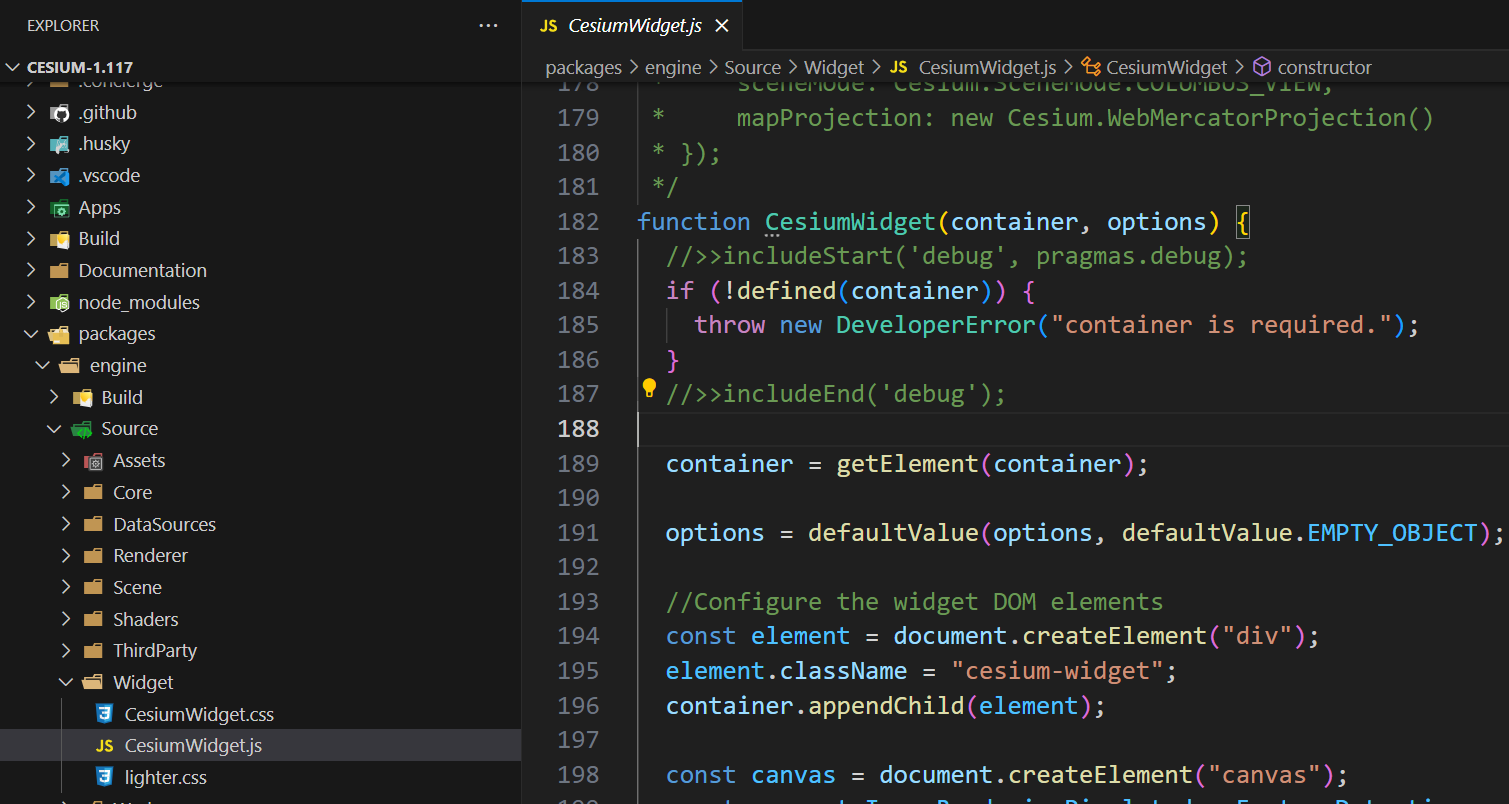Screen dimensions: 1509x804
Task: Close the CesiumWidget.js editor tab
Action: (x=722, y=26)
